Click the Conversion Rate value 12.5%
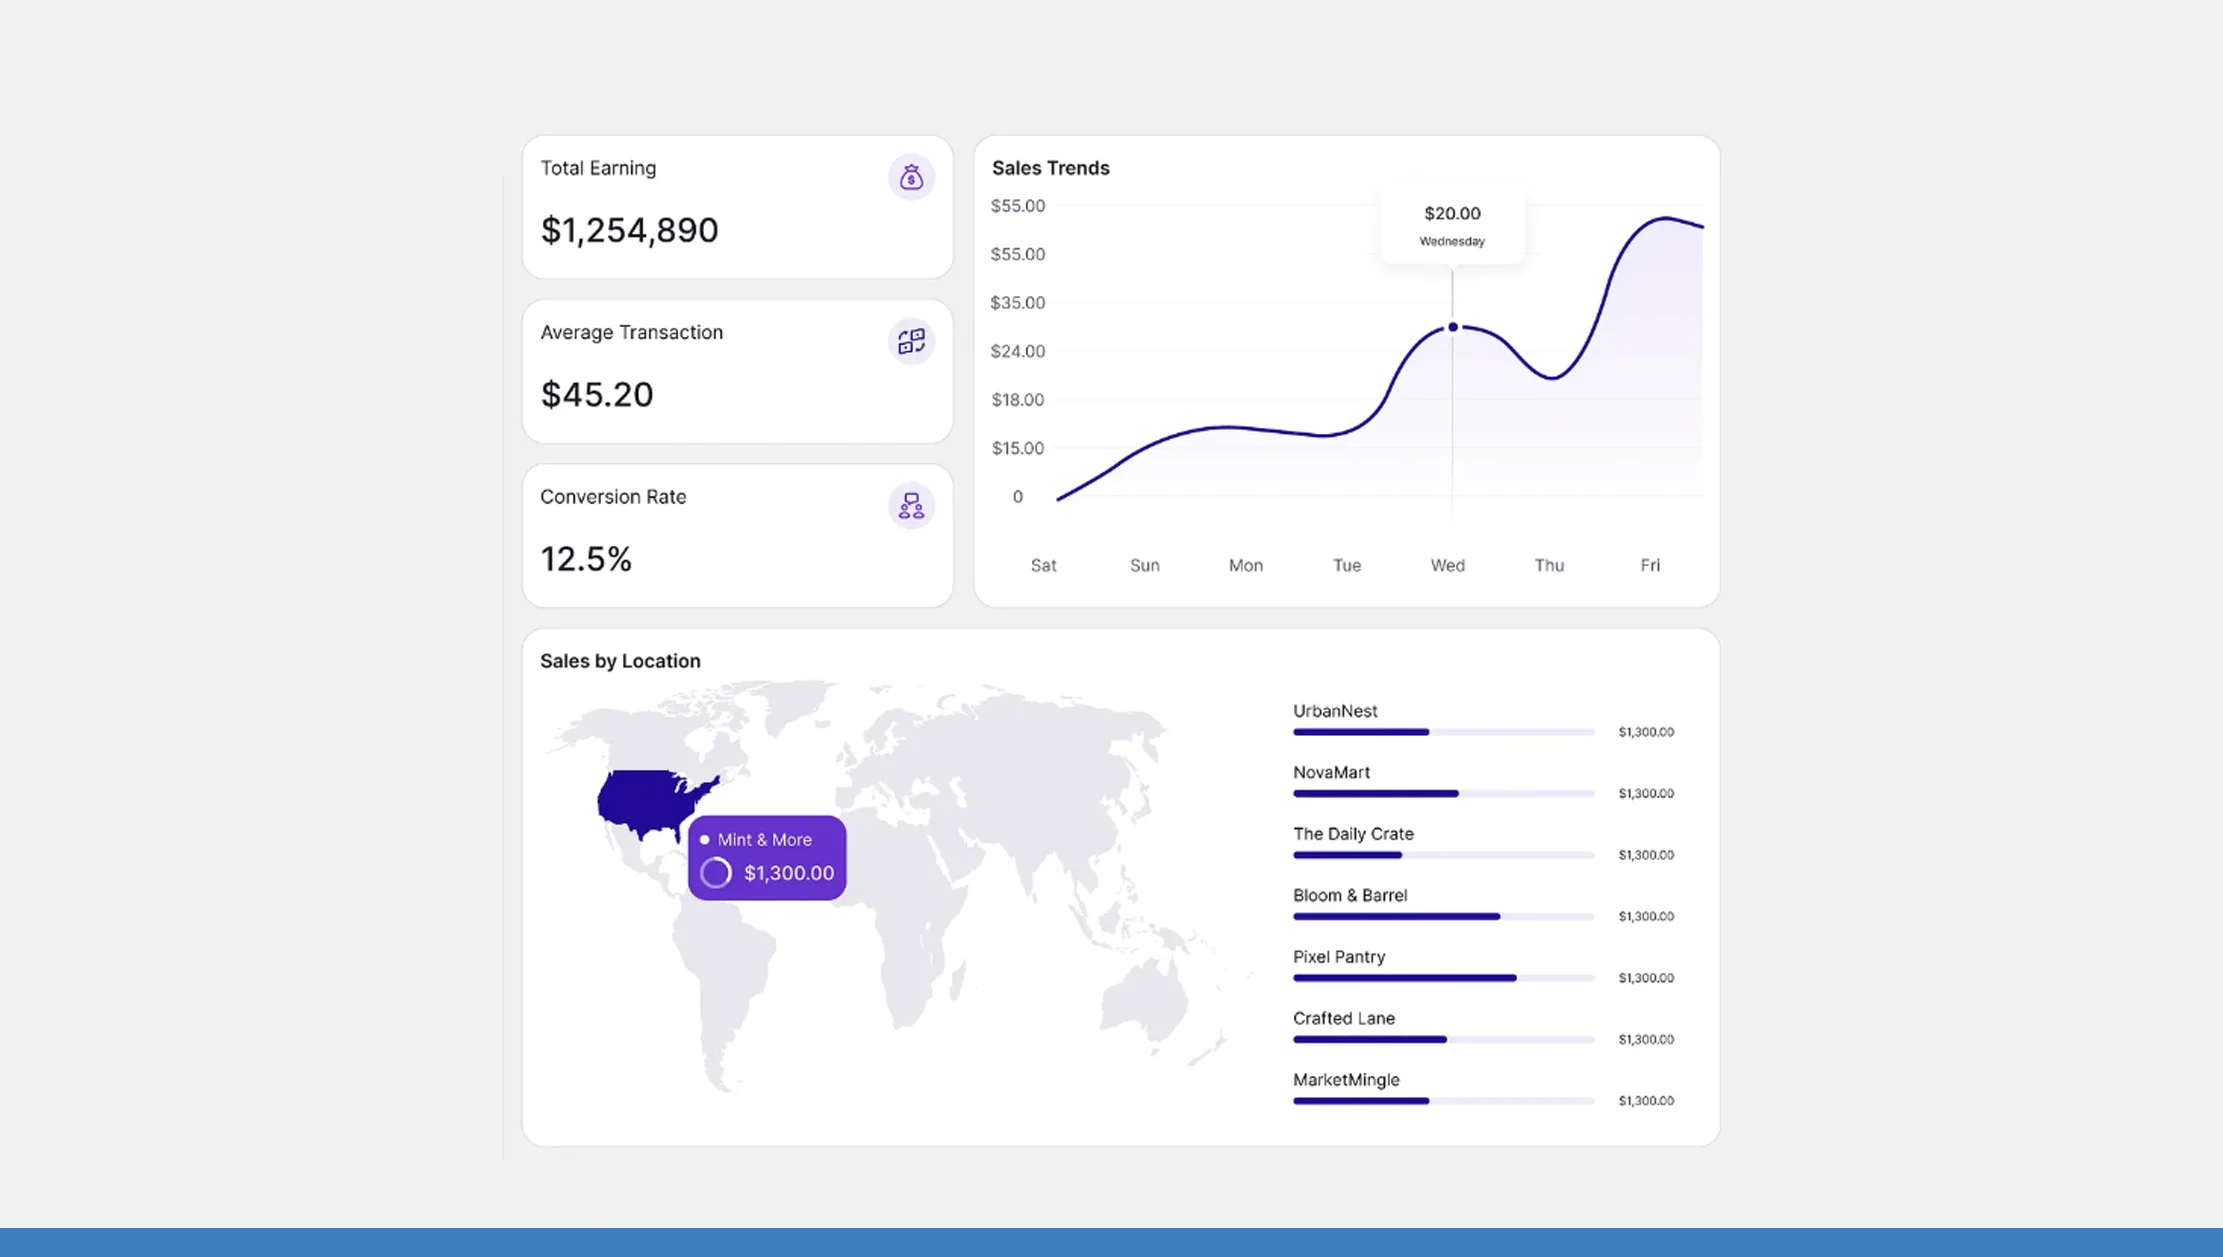This screenshot has height=1257, width=2223. tap(586, 558)
